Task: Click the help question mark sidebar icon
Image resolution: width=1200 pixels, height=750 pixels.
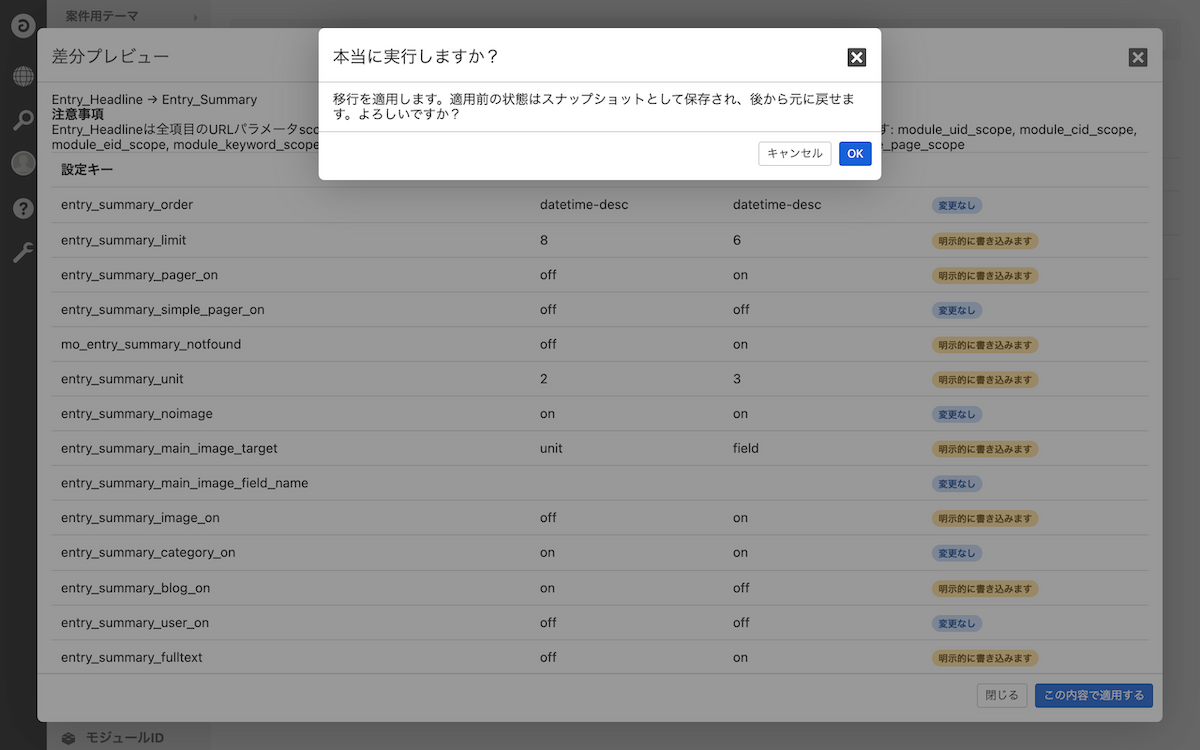Action: pyautogui.click(x=23, y=208)
